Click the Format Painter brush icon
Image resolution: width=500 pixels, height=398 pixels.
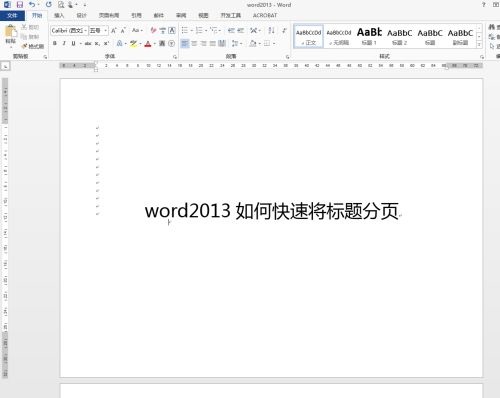[24, 46]
